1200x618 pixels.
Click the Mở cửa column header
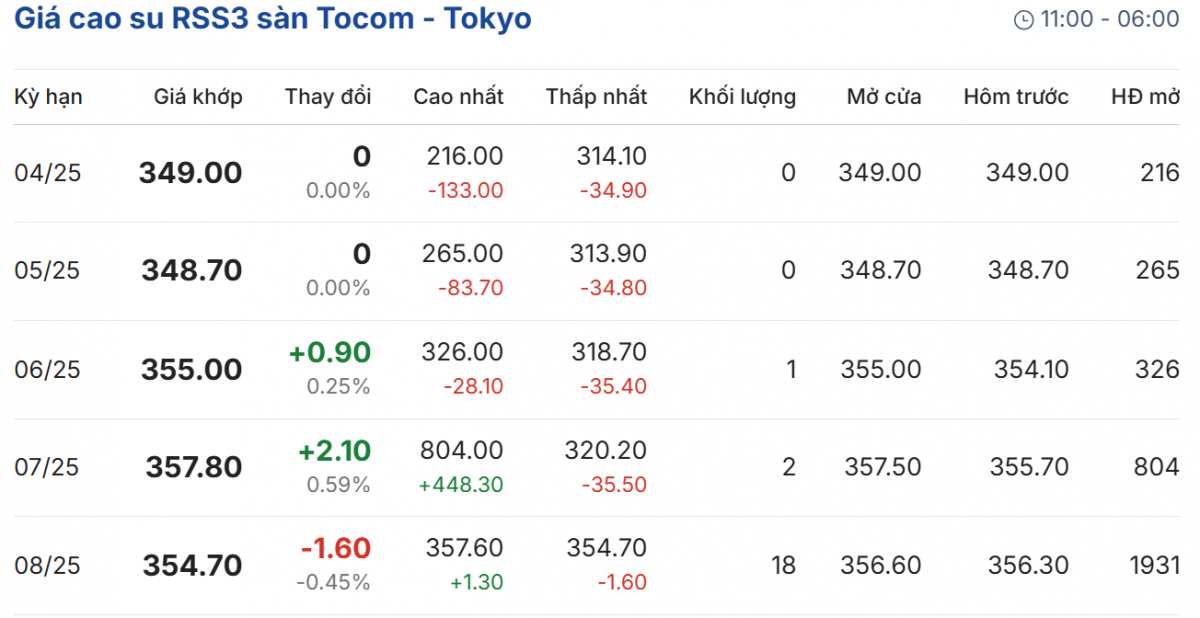884,97
